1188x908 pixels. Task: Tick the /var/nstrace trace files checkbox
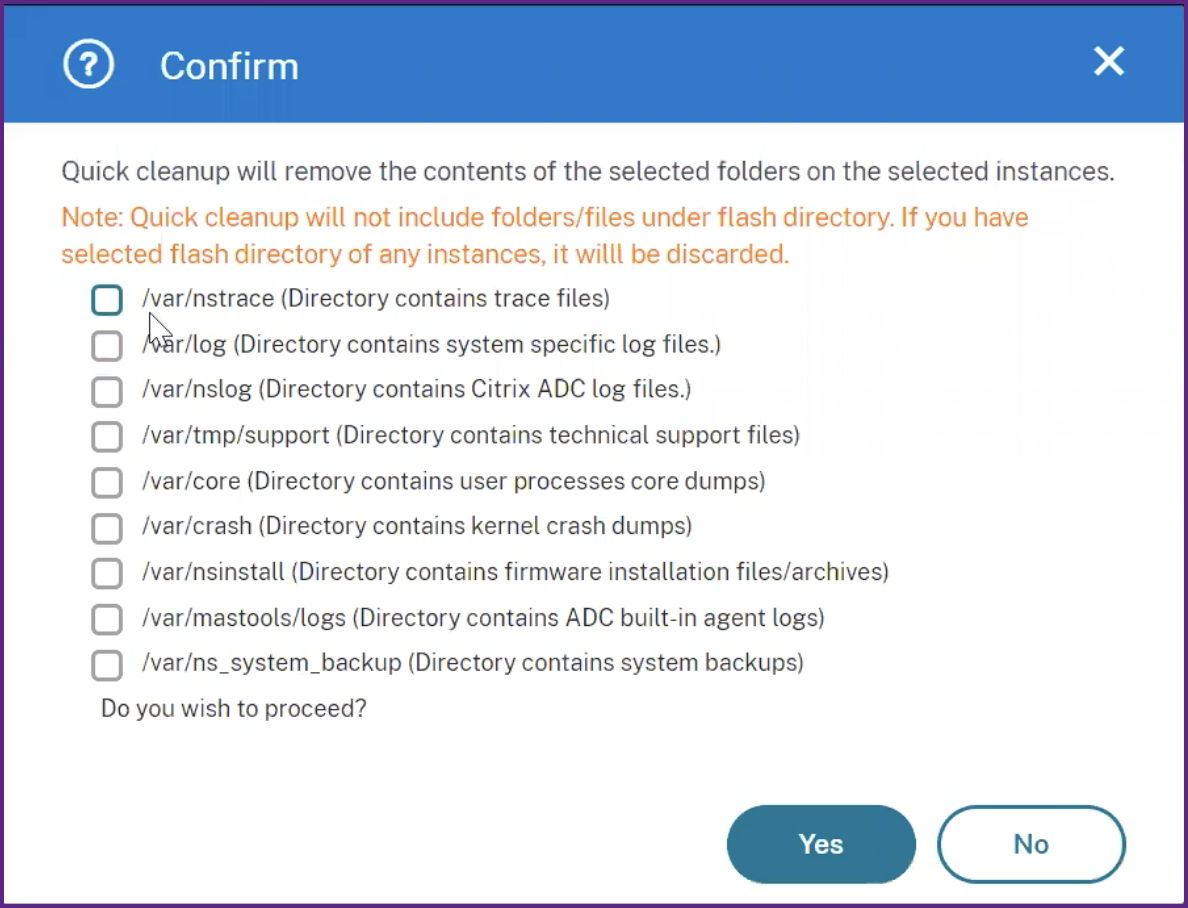[x=107, y=299]
